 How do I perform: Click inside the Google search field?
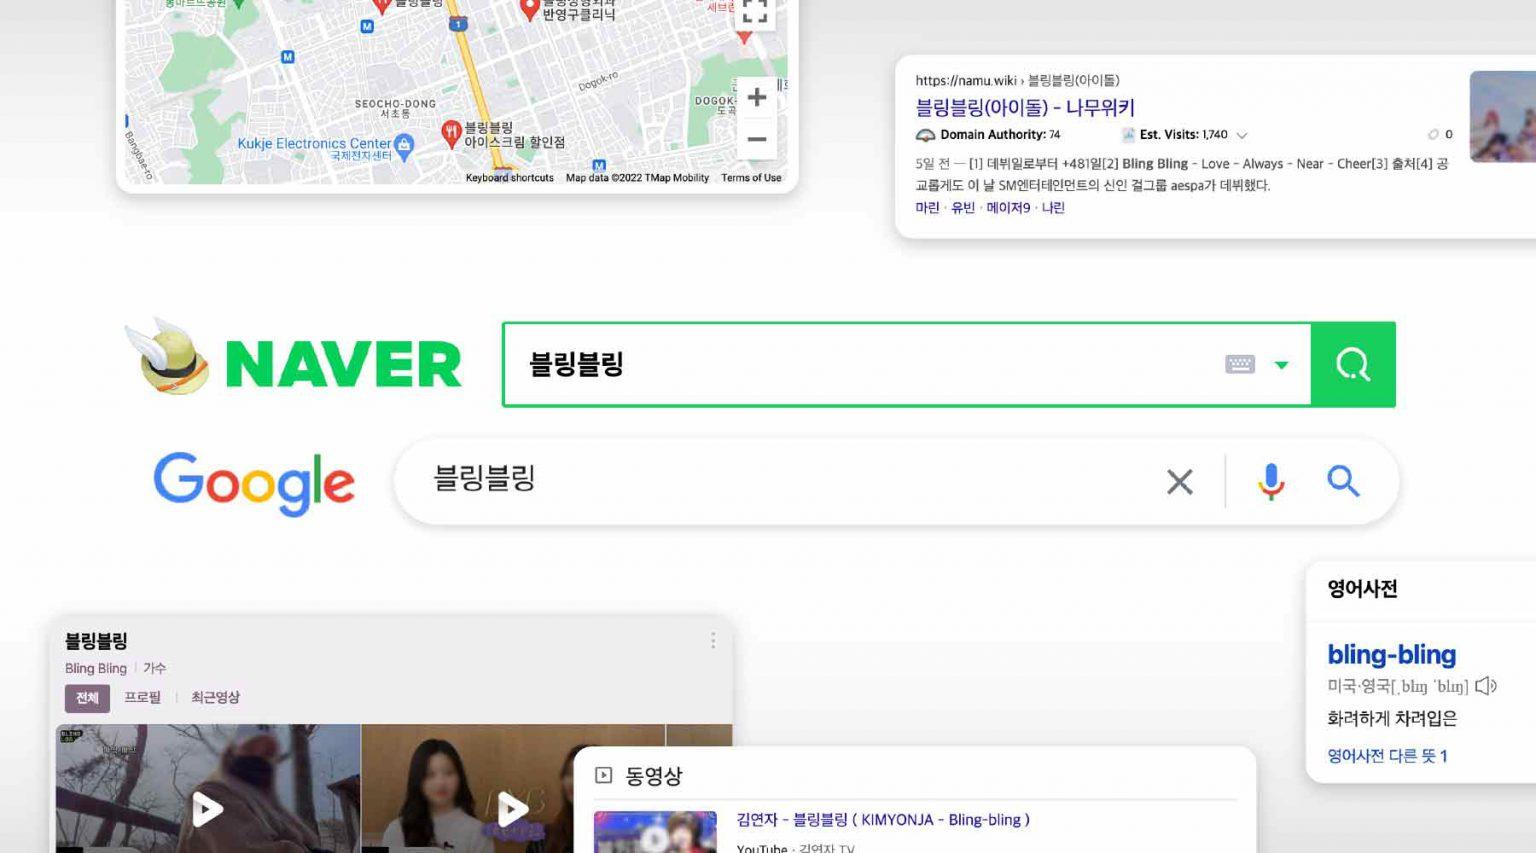tap(780, 481)
